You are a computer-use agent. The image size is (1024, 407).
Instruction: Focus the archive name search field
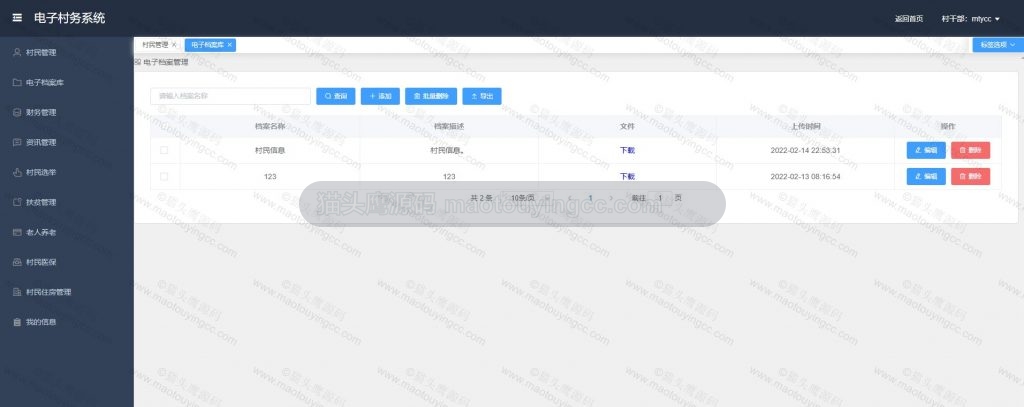tap(231, 96)
